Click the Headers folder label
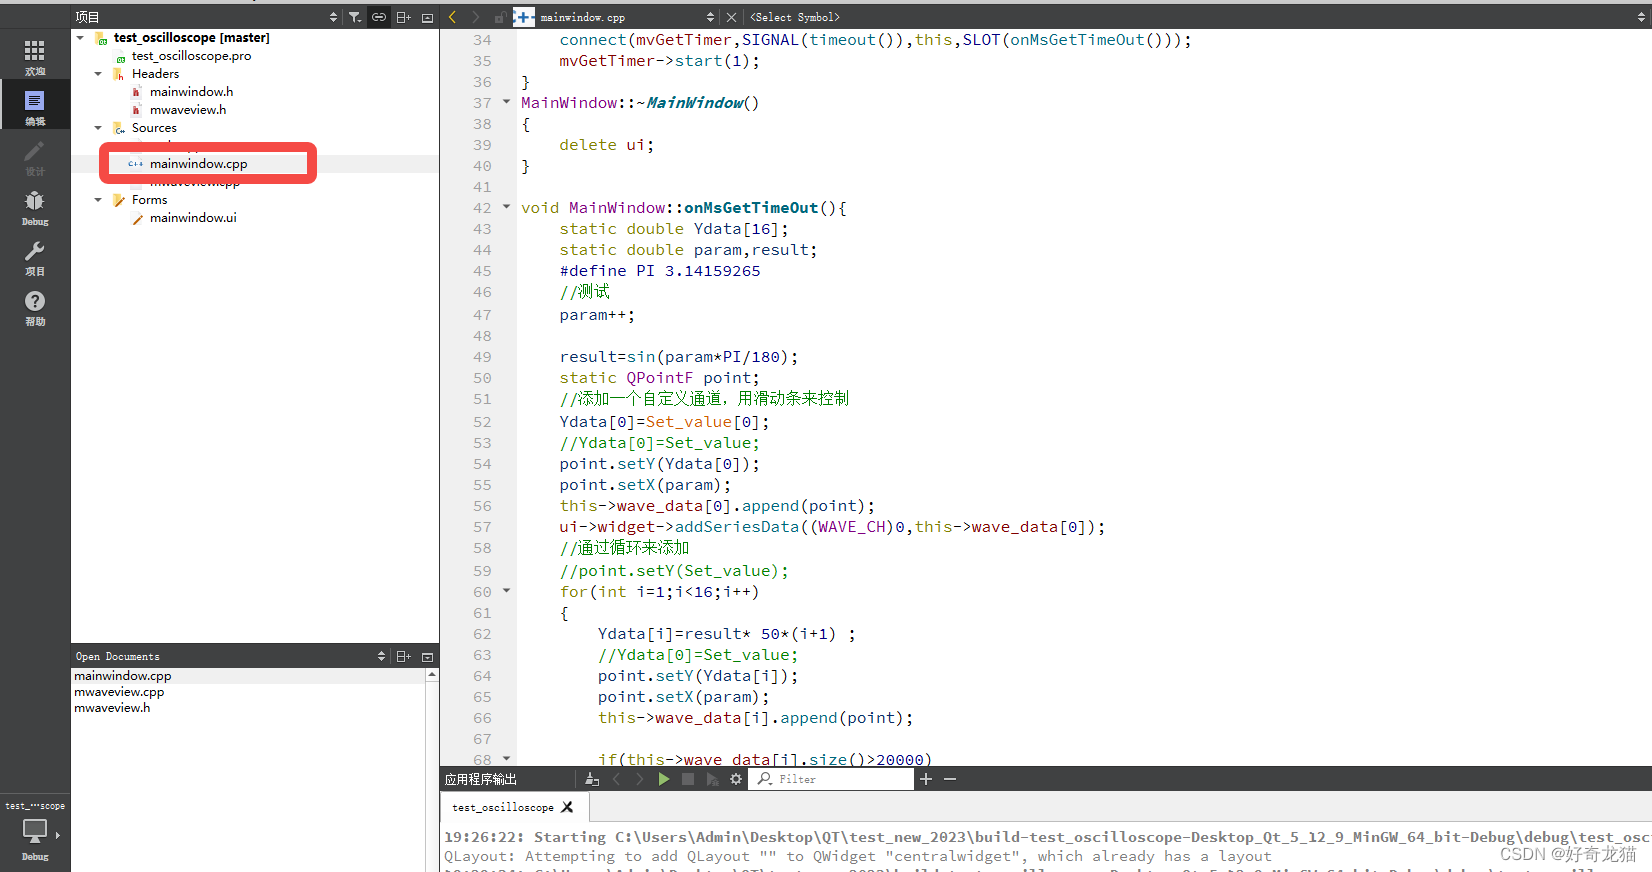 coord(155,74)
